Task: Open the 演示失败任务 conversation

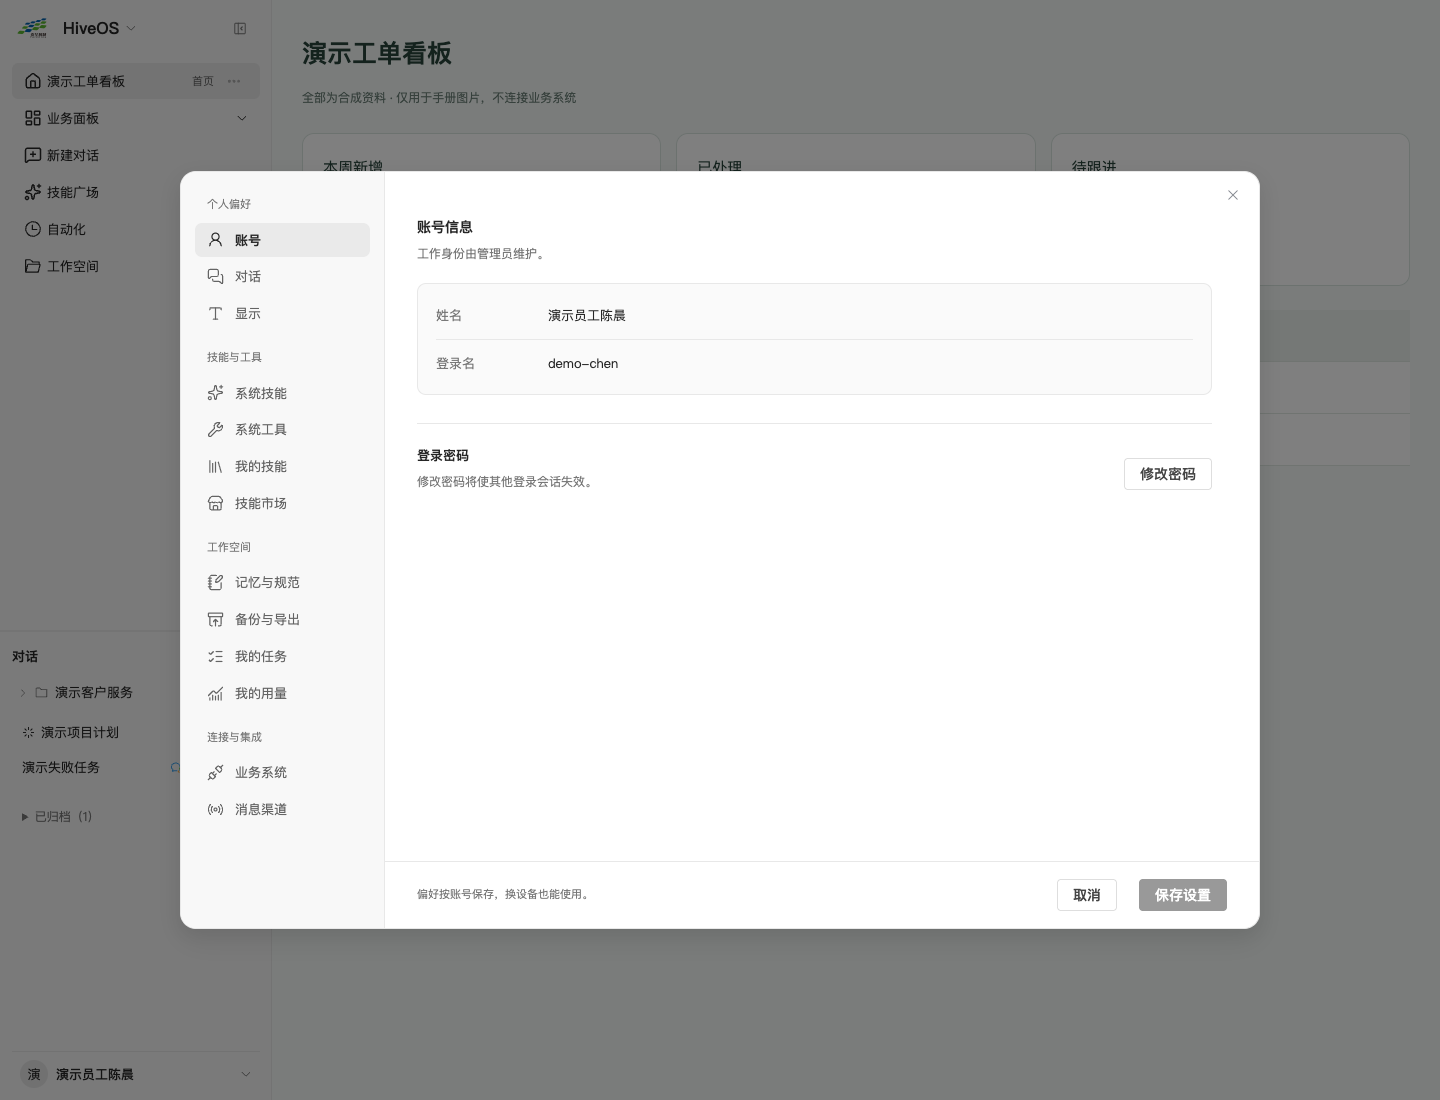Action: click(61, 768)
